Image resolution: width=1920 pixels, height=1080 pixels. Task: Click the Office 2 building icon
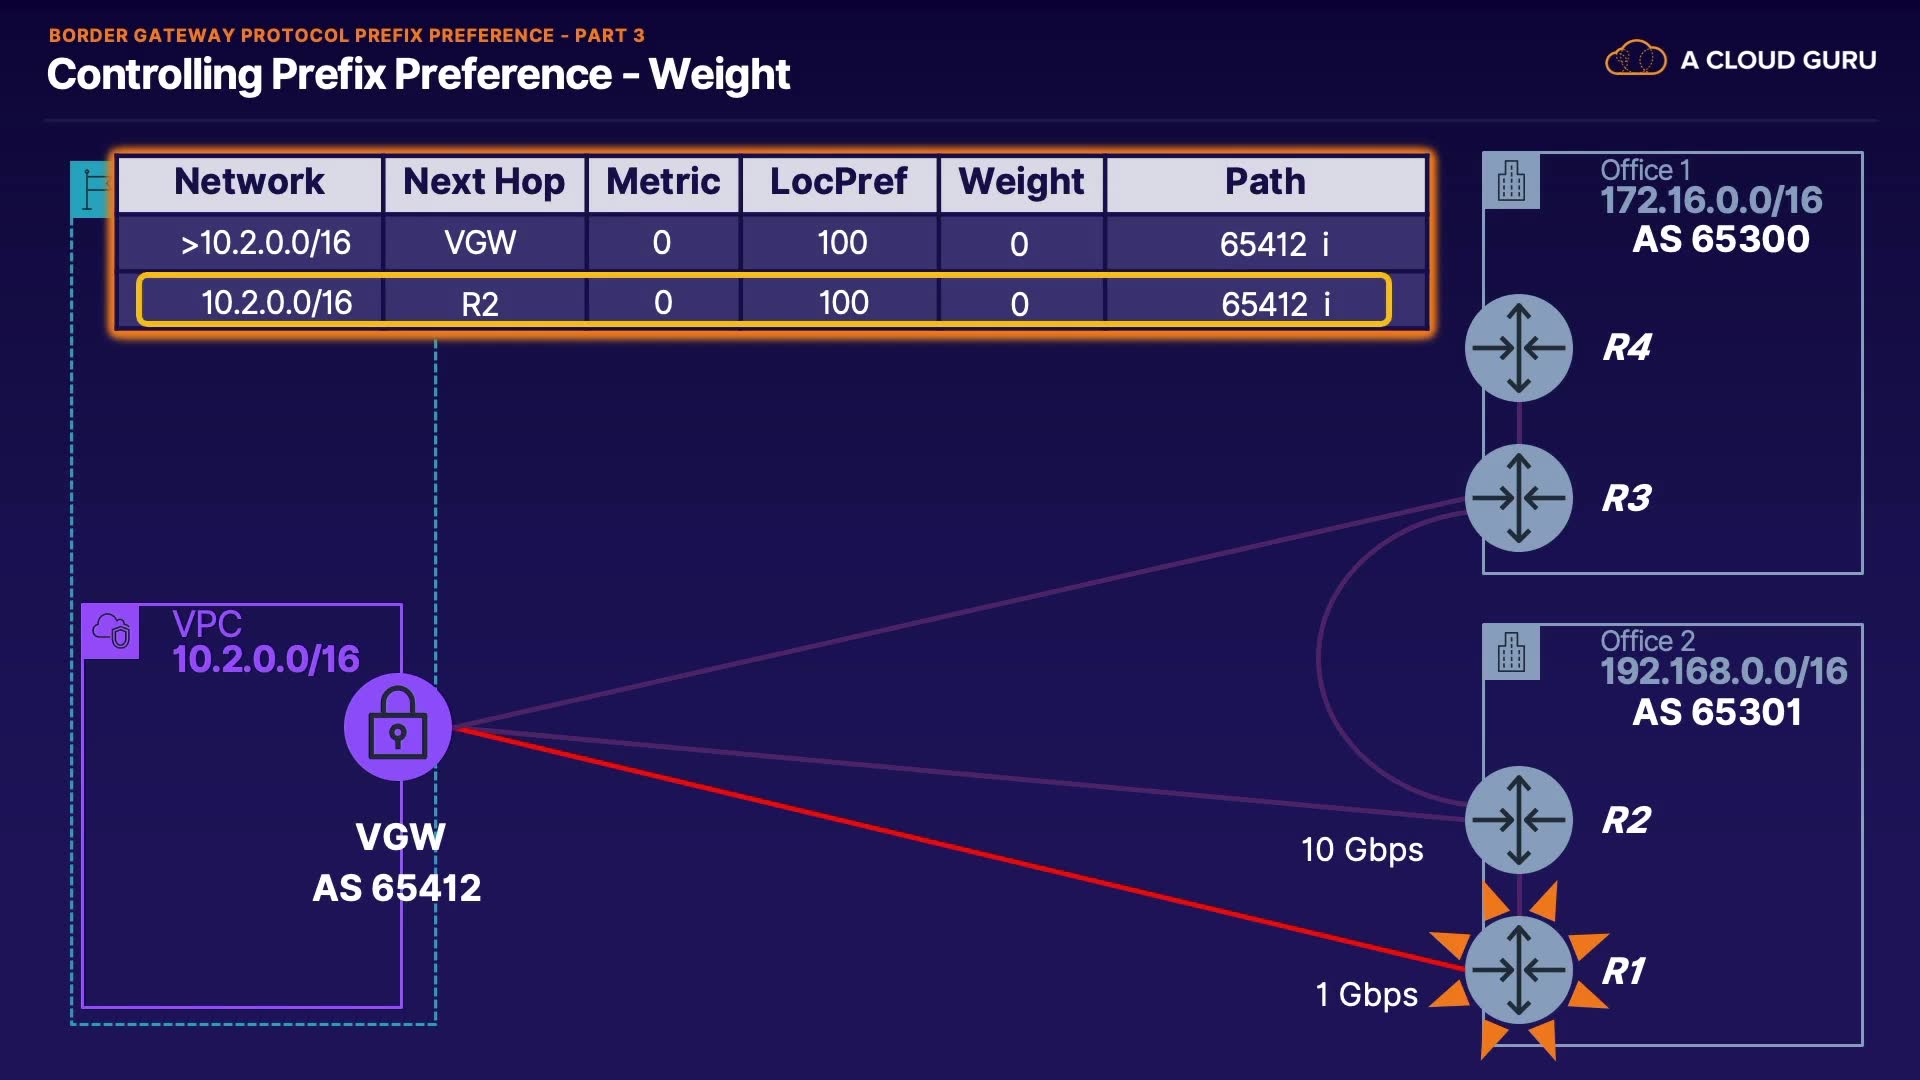coord(1511,653)
